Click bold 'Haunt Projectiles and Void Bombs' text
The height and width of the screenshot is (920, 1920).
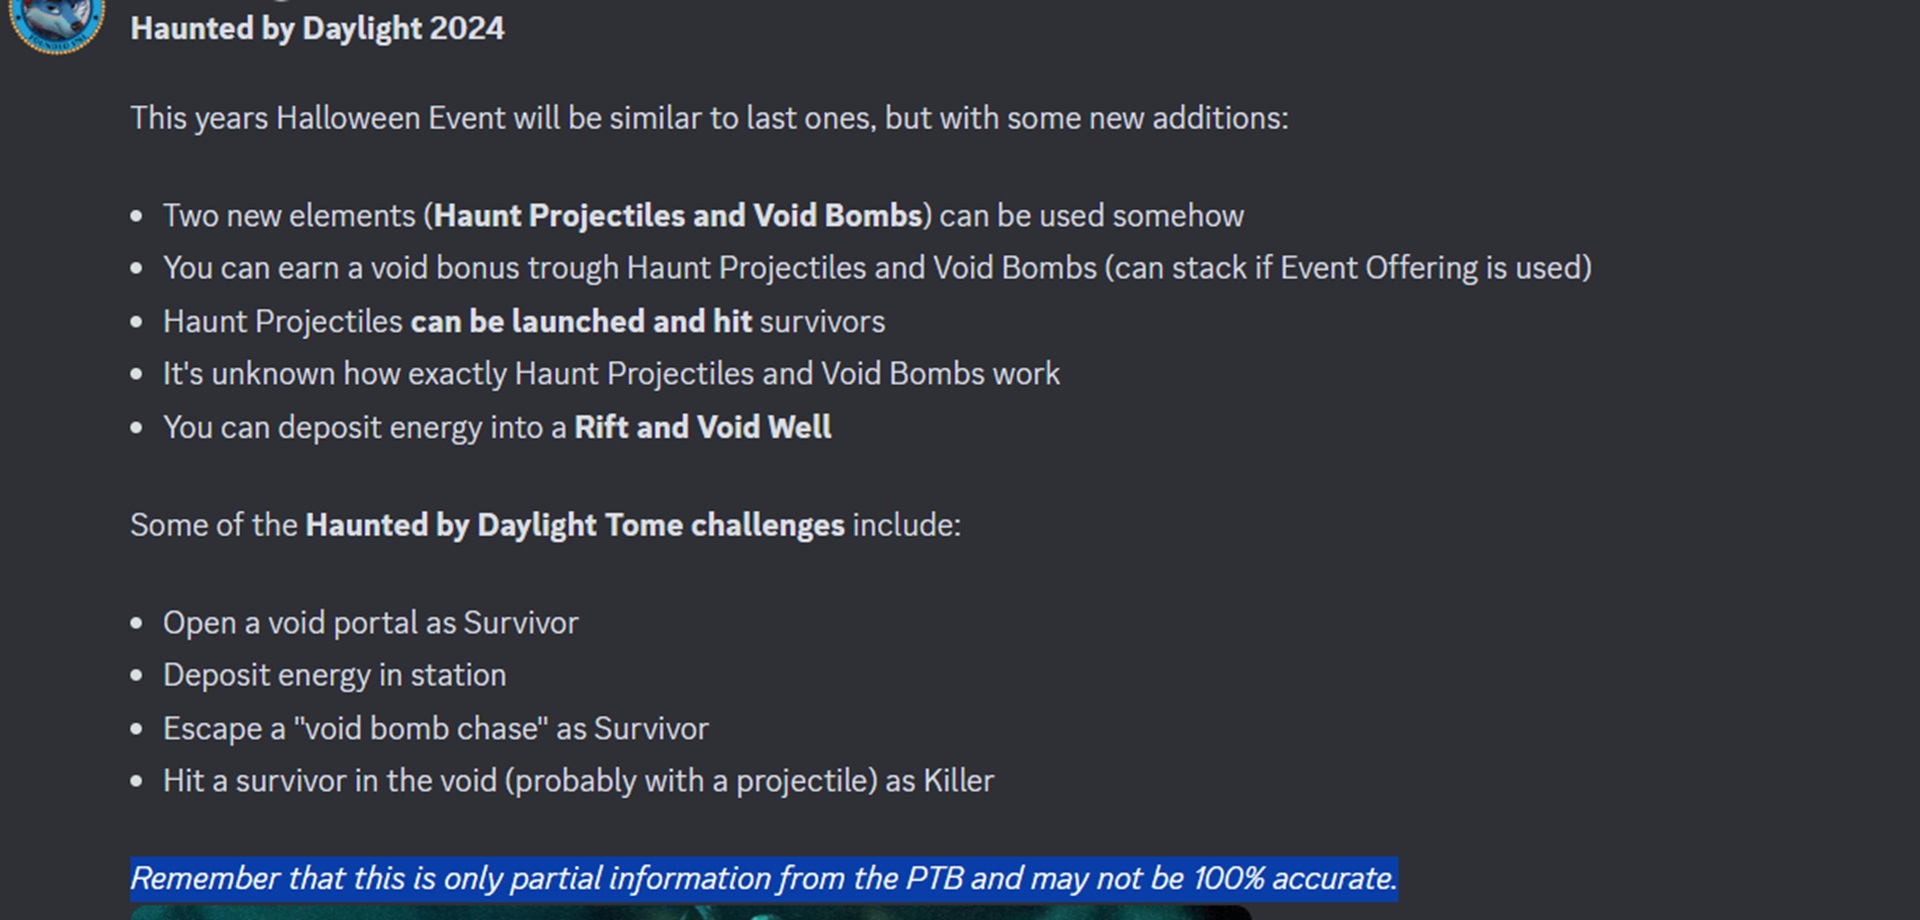pyautogui.click(x=677, y=216)
